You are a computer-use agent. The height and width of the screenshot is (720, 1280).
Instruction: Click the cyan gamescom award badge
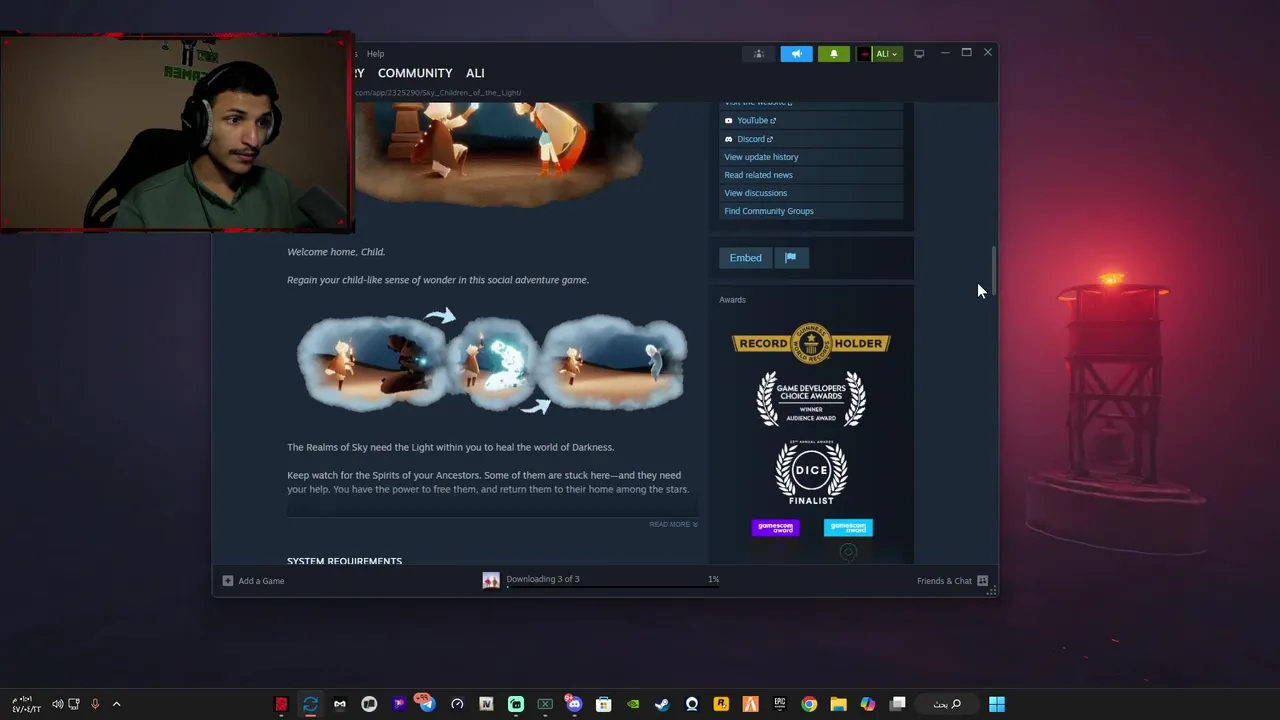pyautogui.click(x=848, y=528)
